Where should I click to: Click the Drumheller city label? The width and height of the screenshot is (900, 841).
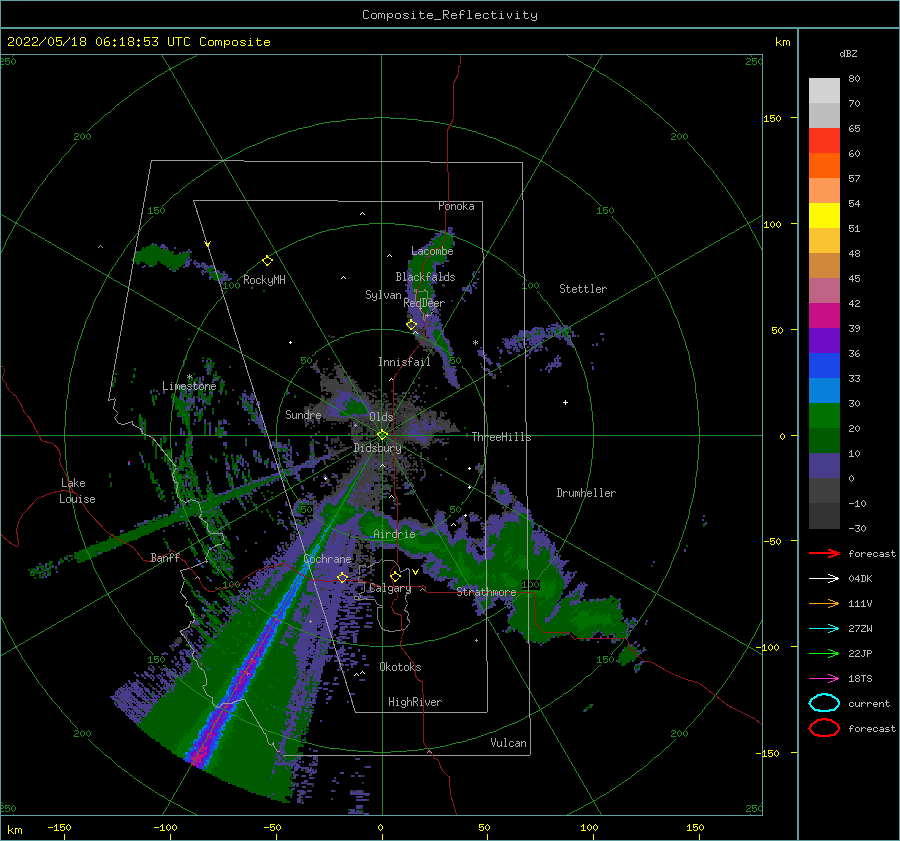pos(586,493)
